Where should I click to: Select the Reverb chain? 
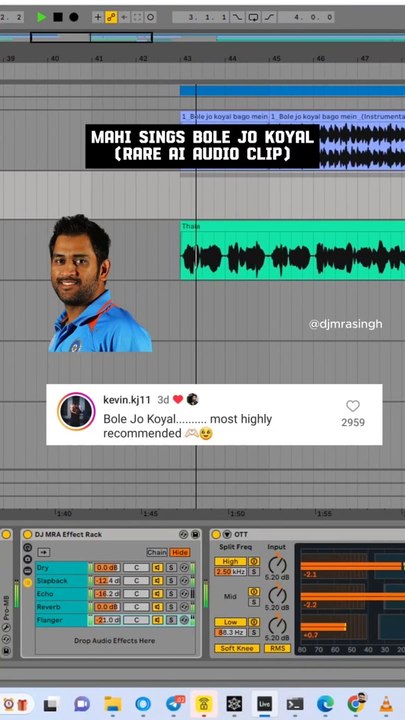[x=62, y=607]
